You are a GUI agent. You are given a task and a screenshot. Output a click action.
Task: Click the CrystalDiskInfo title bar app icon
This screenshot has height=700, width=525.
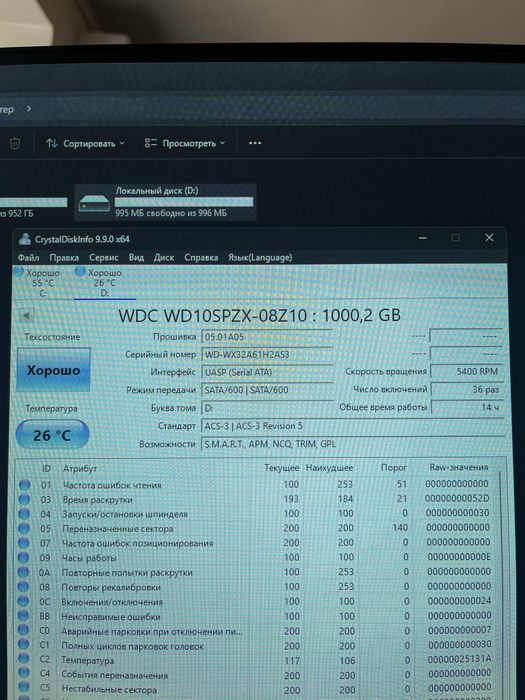click(x=25, y=239)
